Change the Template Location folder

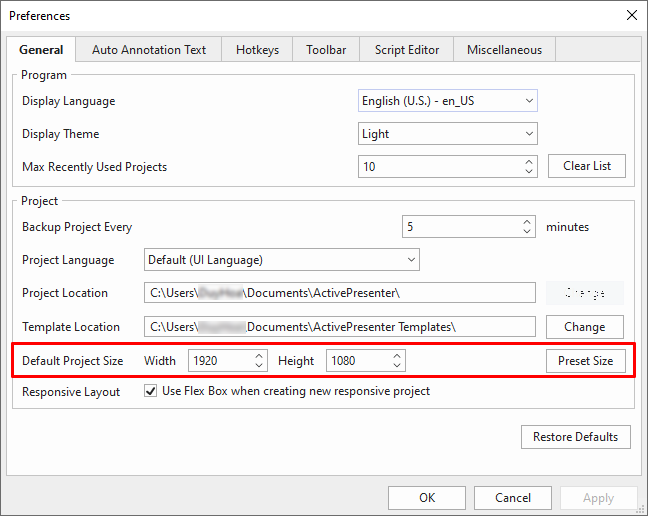point(584,327)
